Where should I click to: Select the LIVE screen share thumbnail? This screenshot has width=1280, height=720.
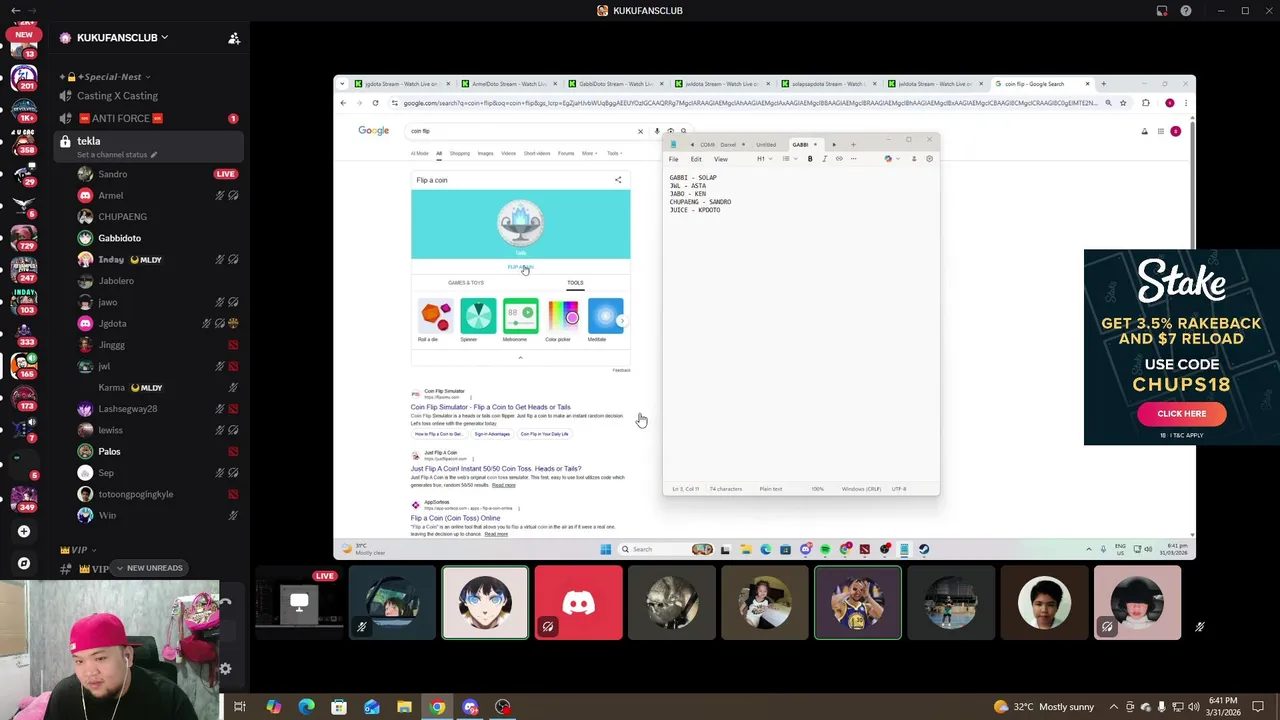pos(298,603)
